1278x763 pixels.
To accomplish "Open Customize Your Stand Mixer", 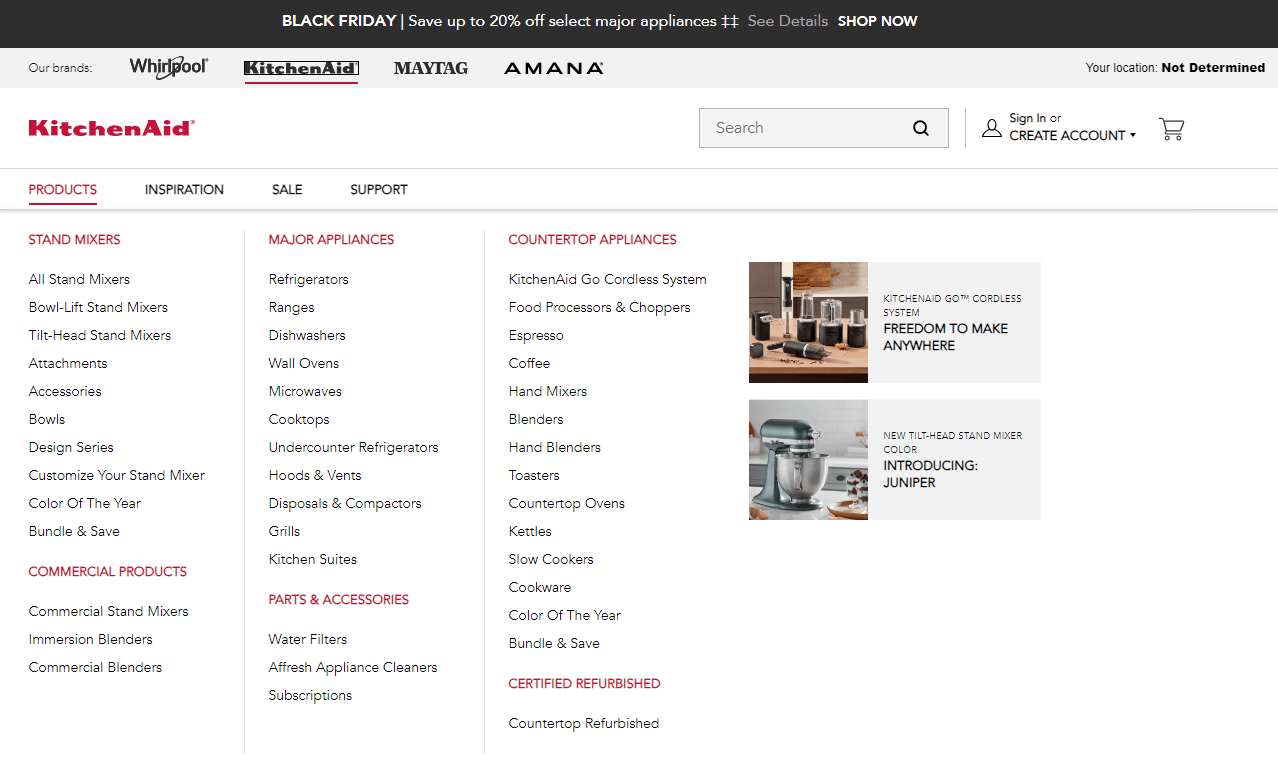I will 117,475.
